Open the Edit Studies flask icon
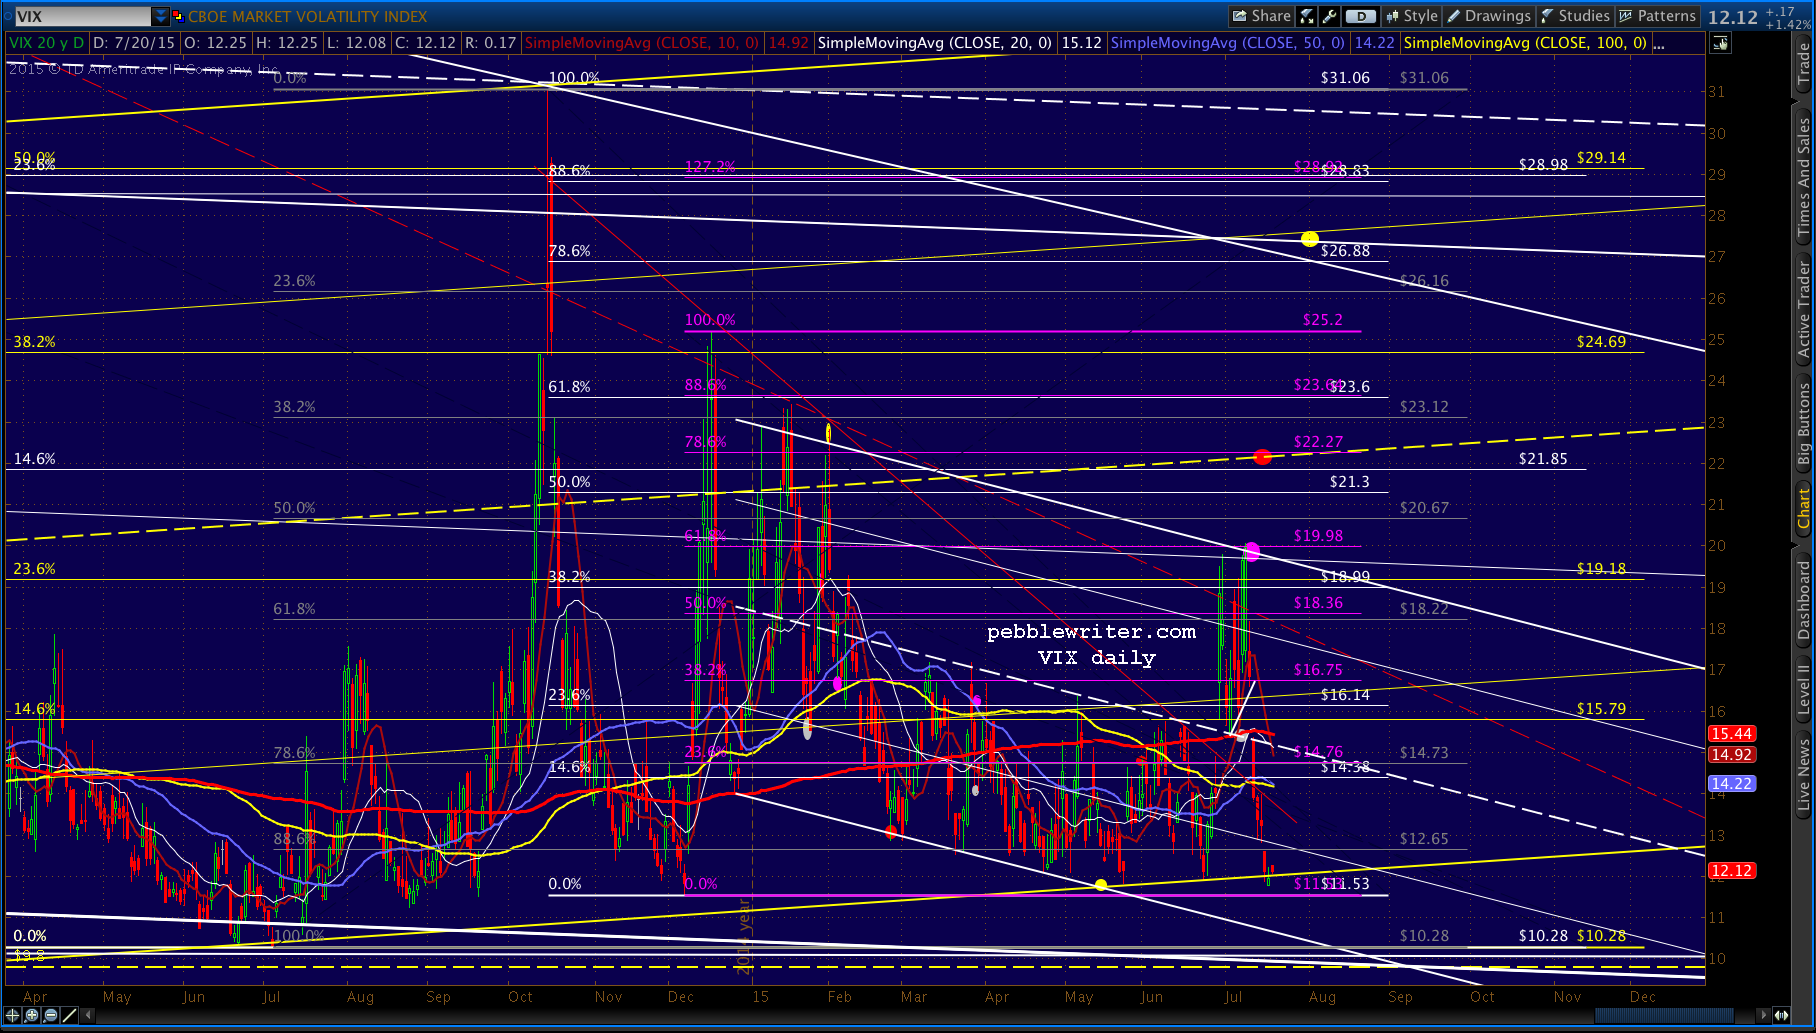The image size is (1816, 1033). (1307, 16)
